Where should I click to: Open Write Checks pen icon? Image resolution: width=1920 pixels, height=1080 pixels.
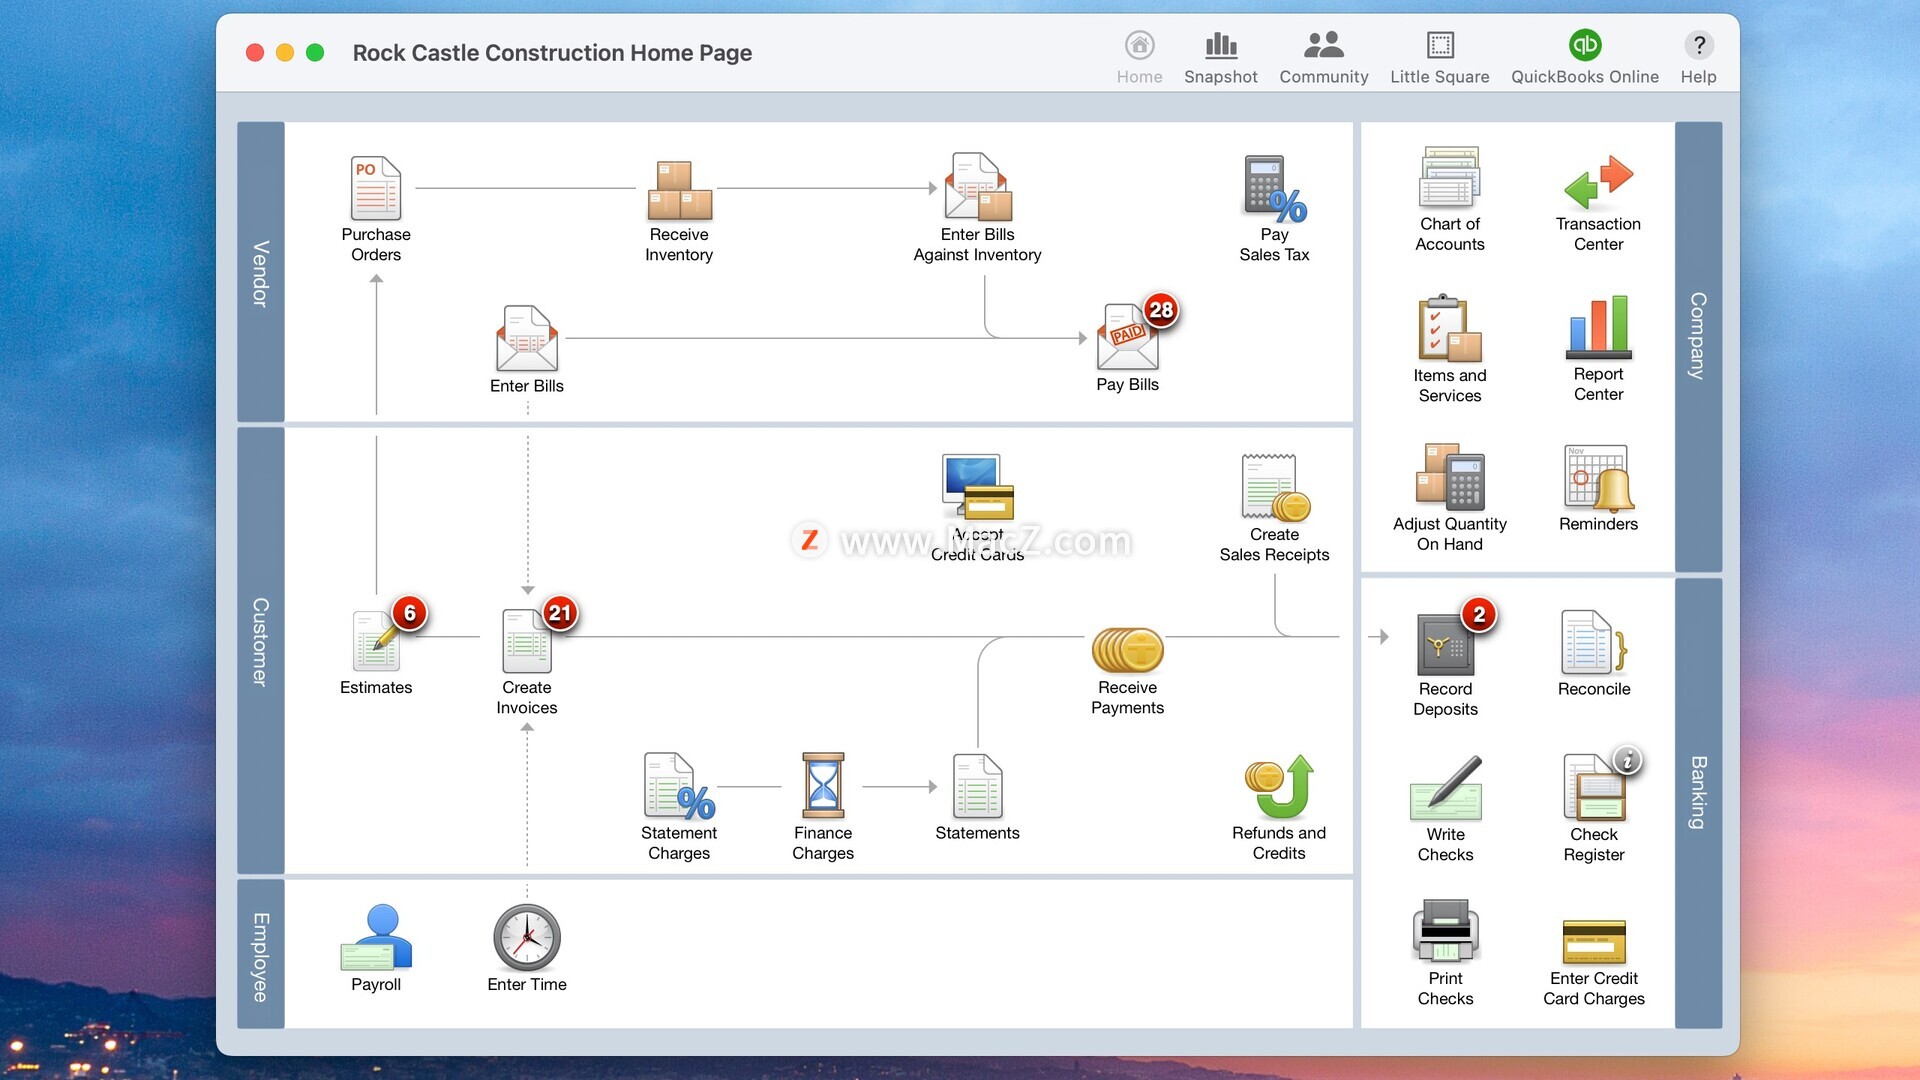coord(1445,788)
